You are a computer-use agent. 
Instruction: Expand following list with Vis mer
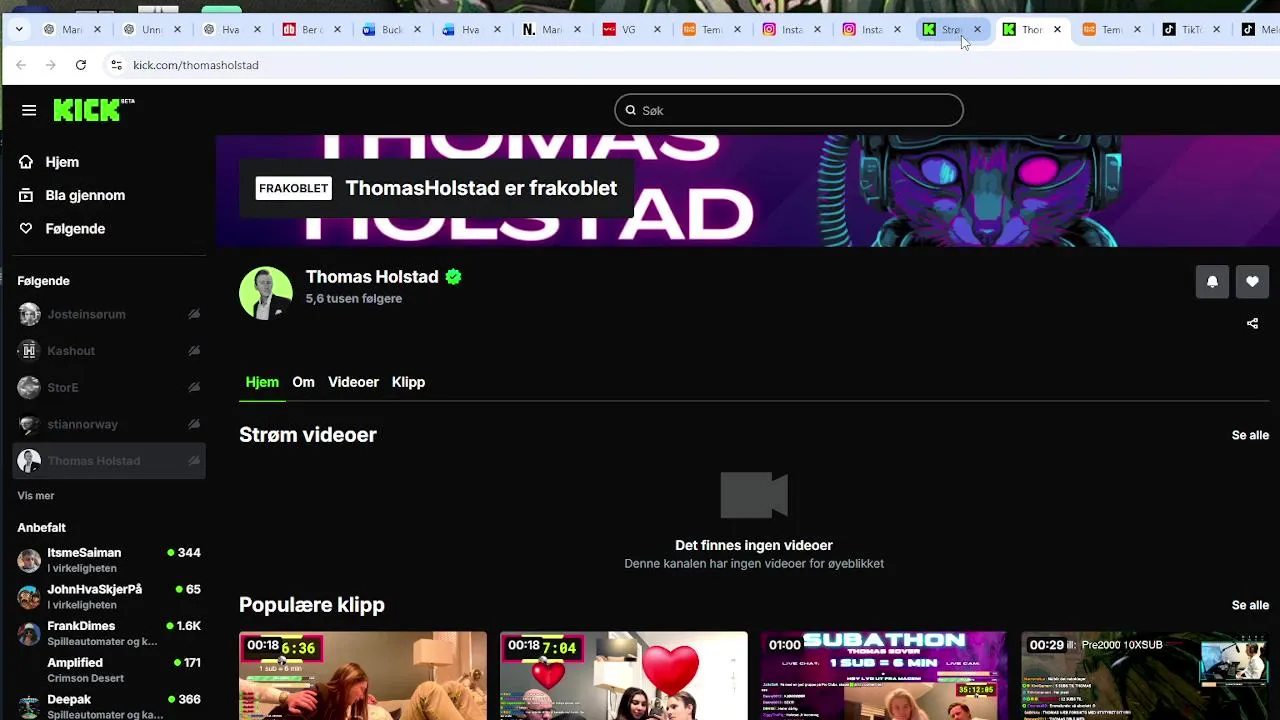tap(36, 495)
